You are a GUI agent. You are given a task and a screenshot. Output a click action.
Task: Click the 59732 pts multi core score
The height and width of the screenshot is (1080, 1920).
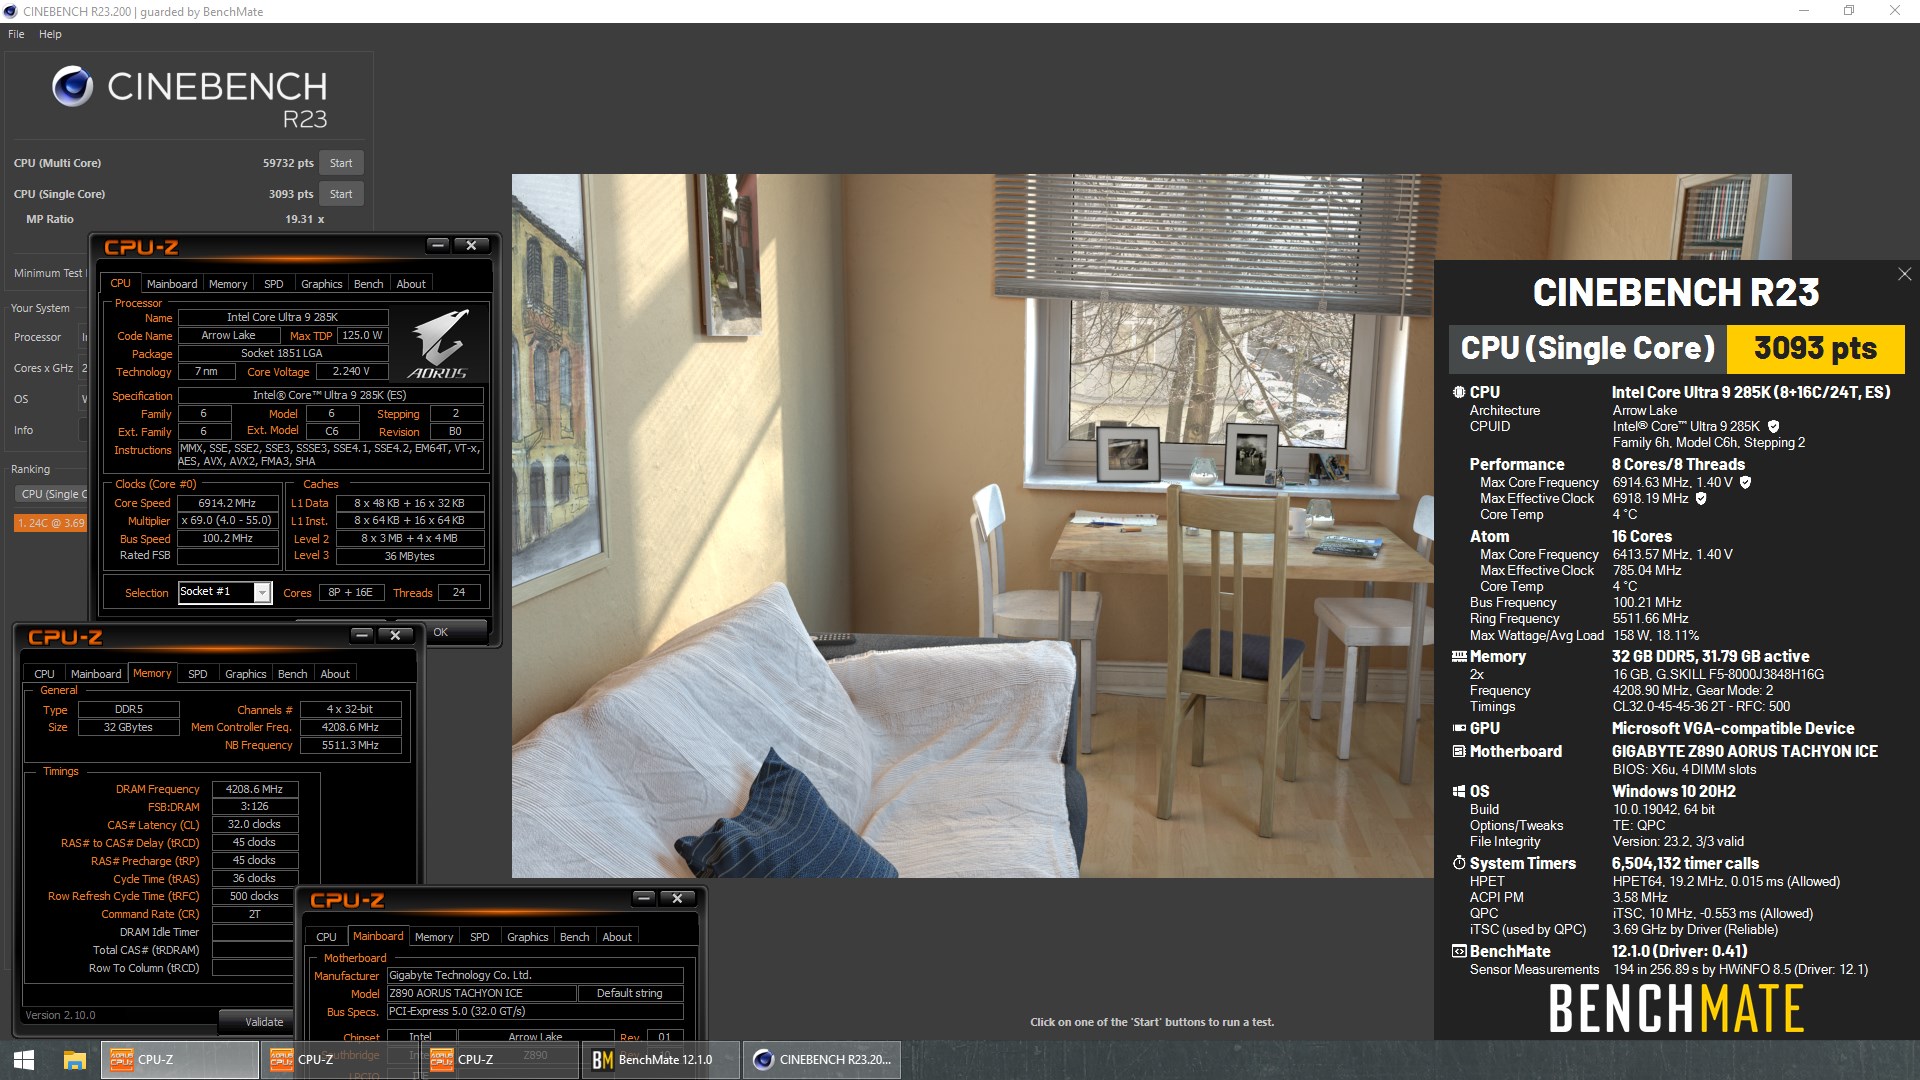[x=288, y=163]
